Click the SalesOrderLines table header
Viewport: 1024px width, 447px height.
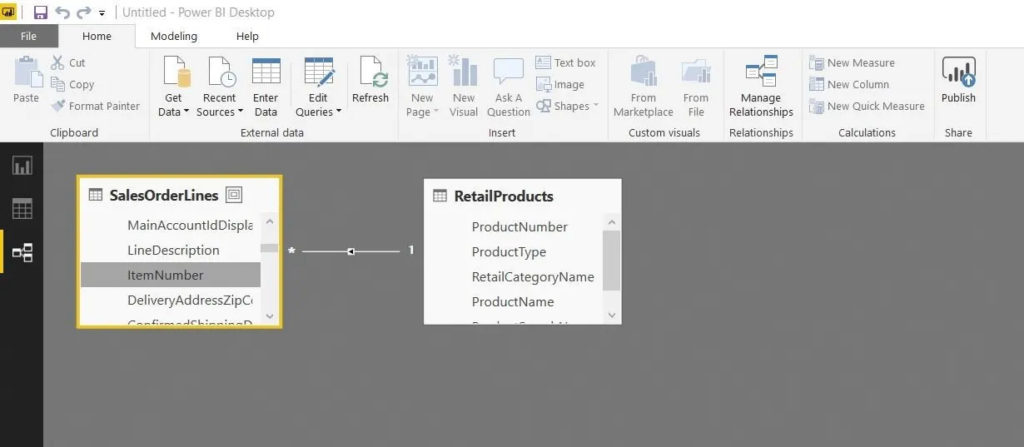pyautogui.click(x=163, y=195)
